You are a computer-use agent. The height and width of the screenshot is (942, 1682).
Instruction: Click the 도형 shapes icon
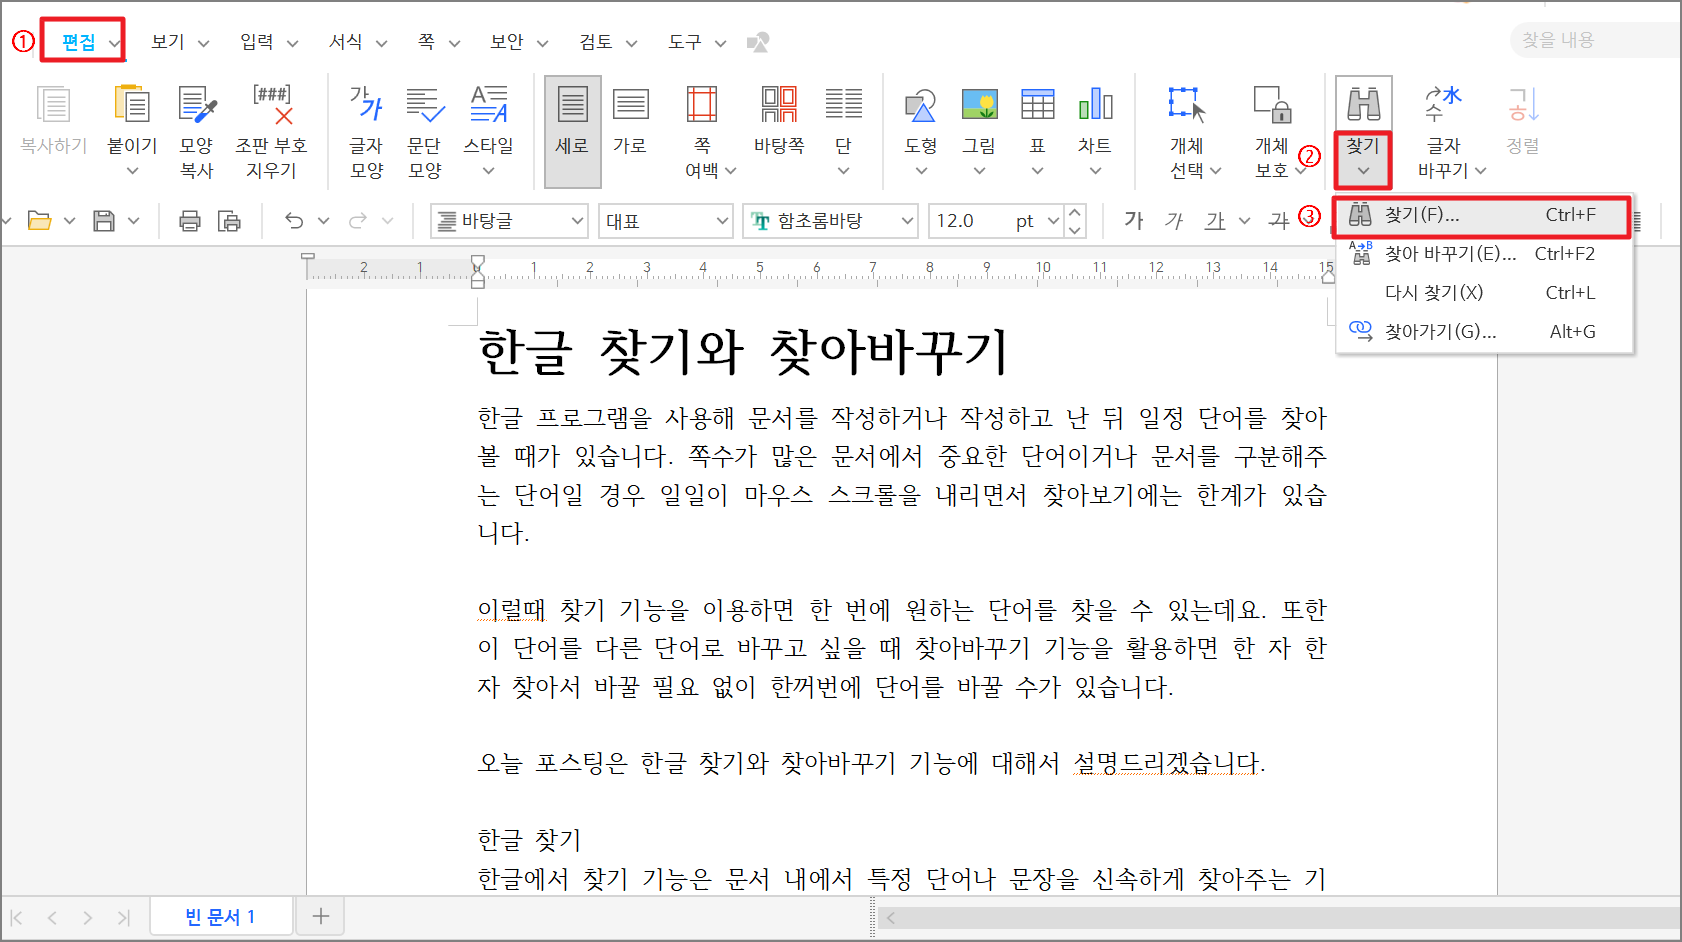[x=920, y=105]
